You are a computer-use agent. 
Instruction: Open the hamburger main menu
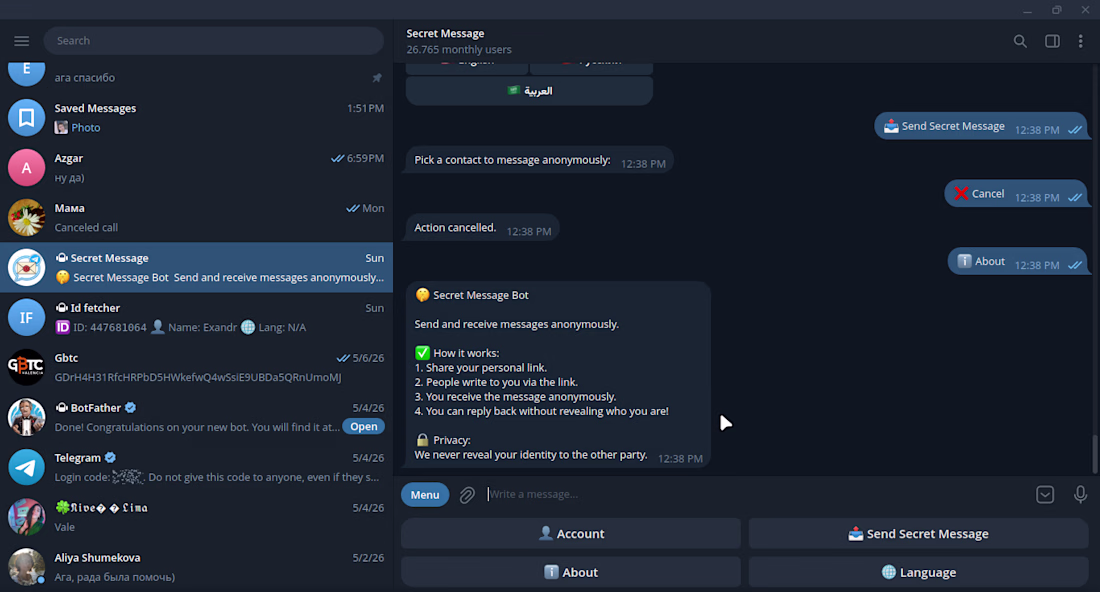[x=22, y=41]
